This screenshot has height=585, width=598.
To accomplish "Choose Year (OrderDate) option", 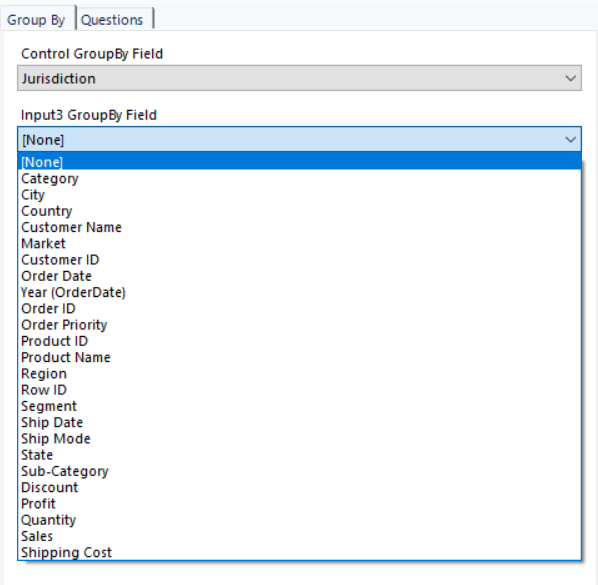I will tap(299, 292).
